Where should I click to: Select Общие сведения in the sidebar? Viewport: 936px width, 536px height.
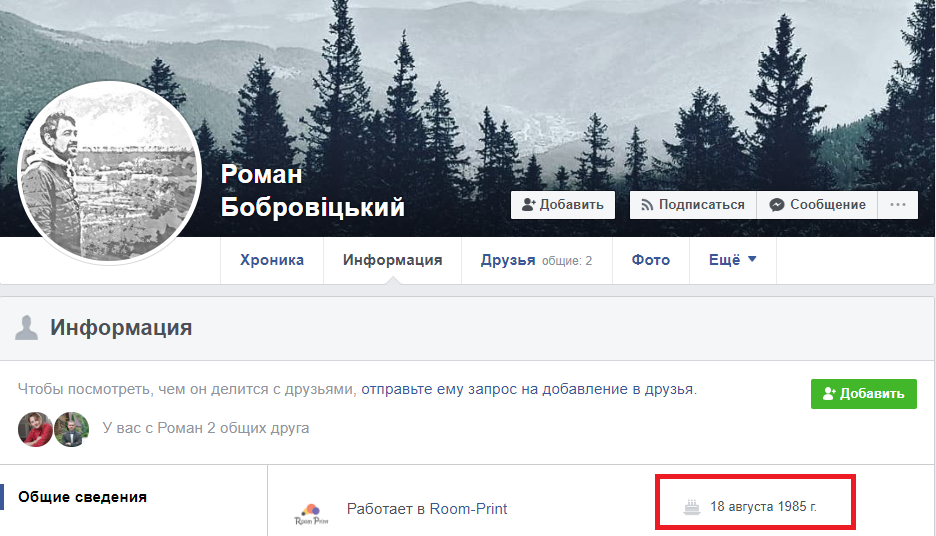(82, 497)
